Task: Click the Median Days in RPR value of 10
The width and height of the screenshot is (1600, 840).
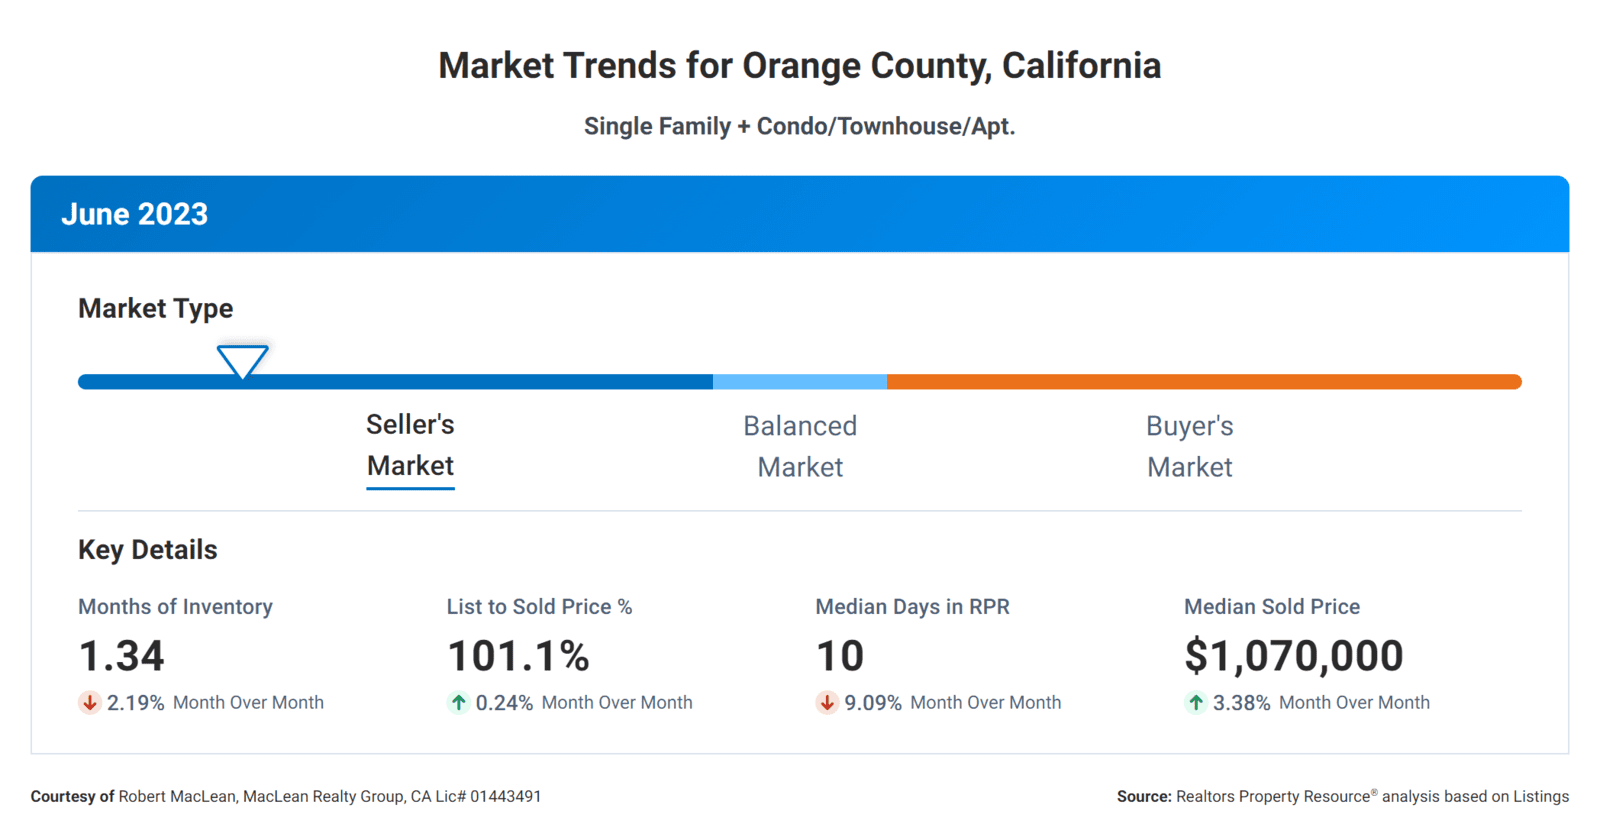Action: pos(840,656)
